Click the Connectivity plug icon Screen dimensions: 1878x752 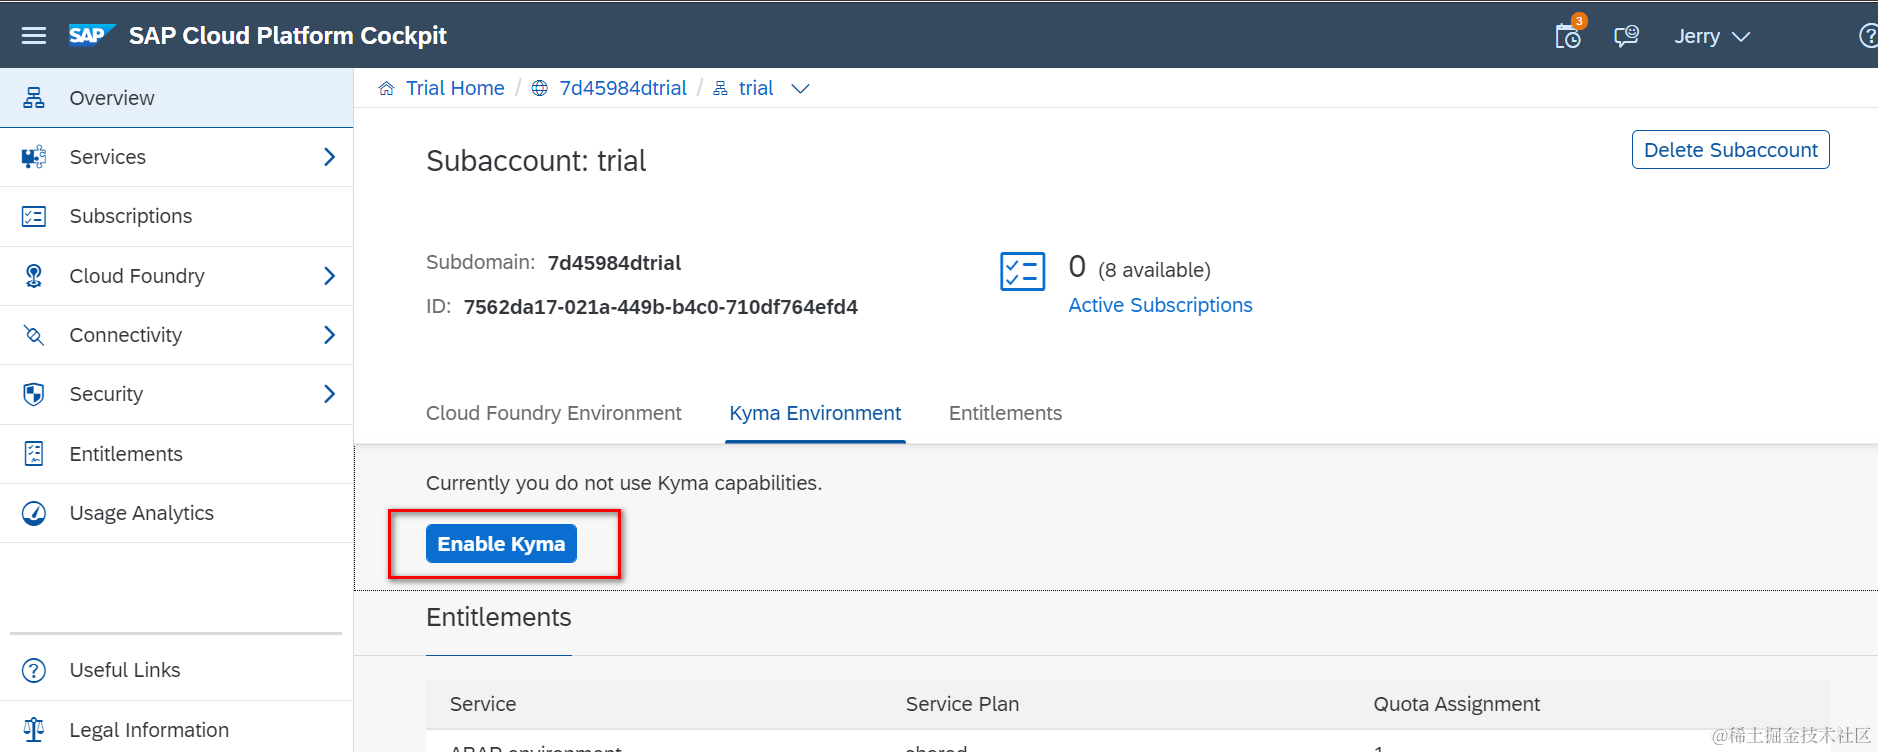click(34, 335)
